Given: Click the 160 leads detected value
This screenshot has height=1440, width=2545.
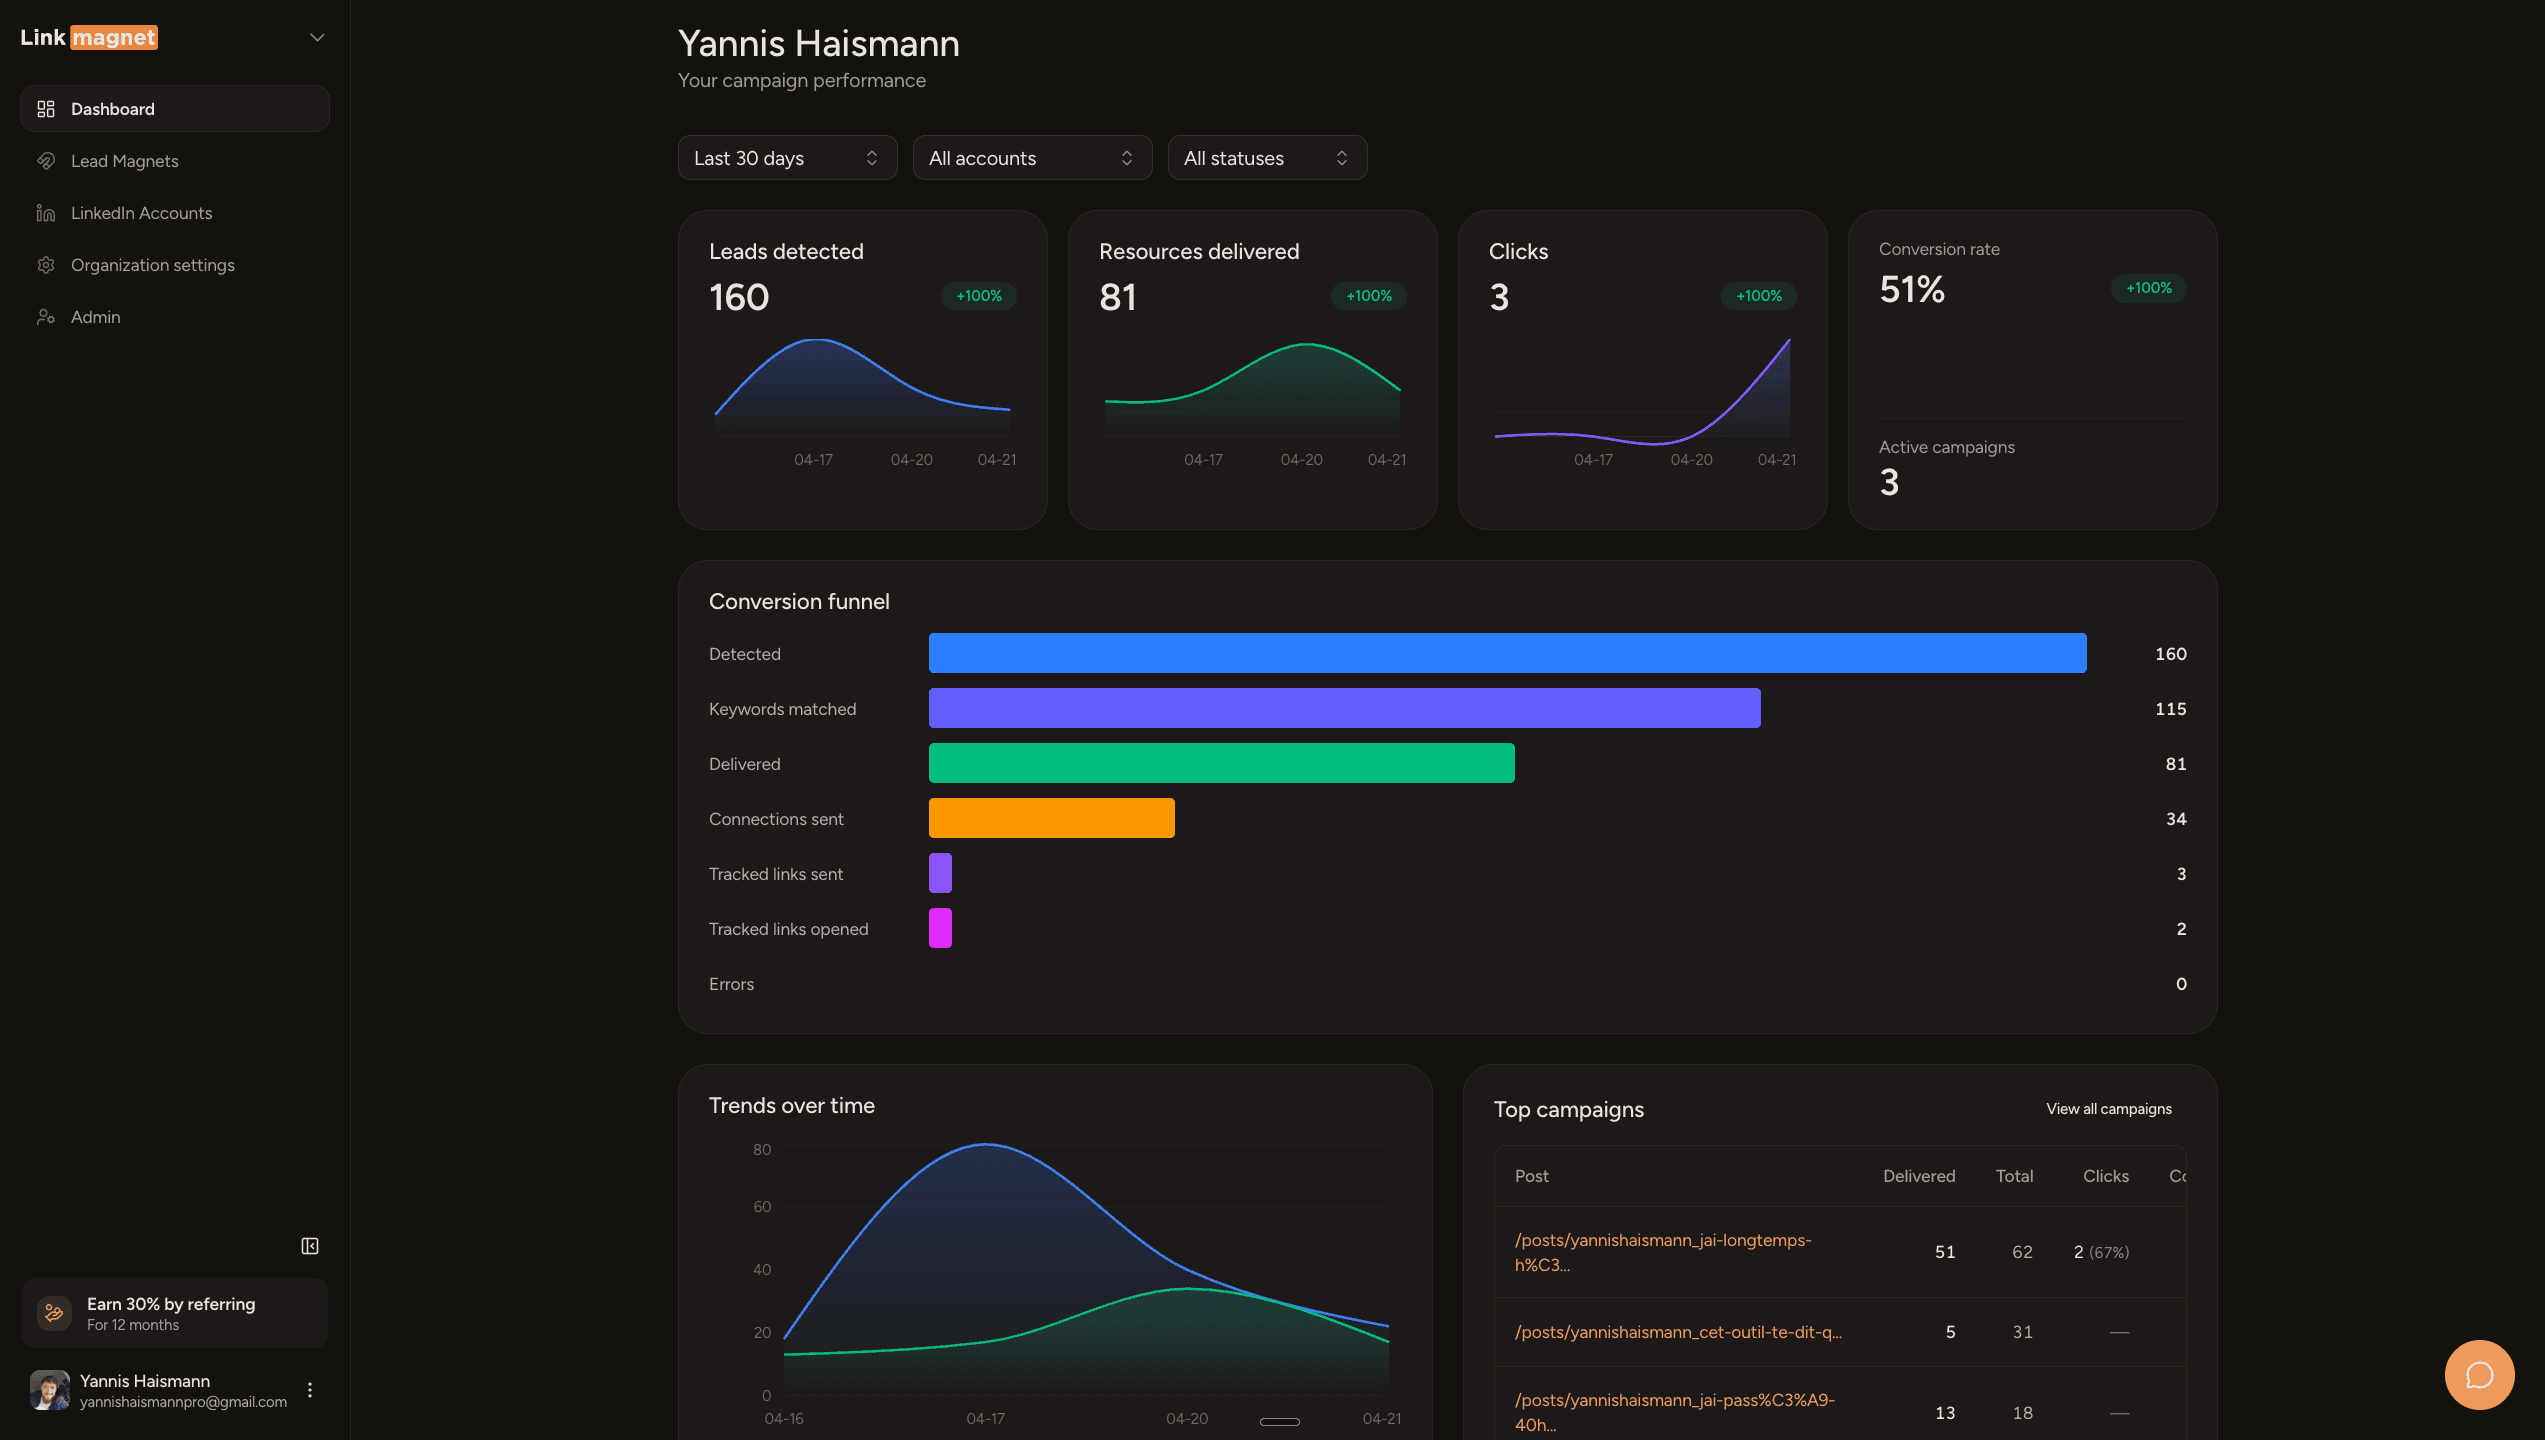Looking at the screenshot, I should point(739,297).
